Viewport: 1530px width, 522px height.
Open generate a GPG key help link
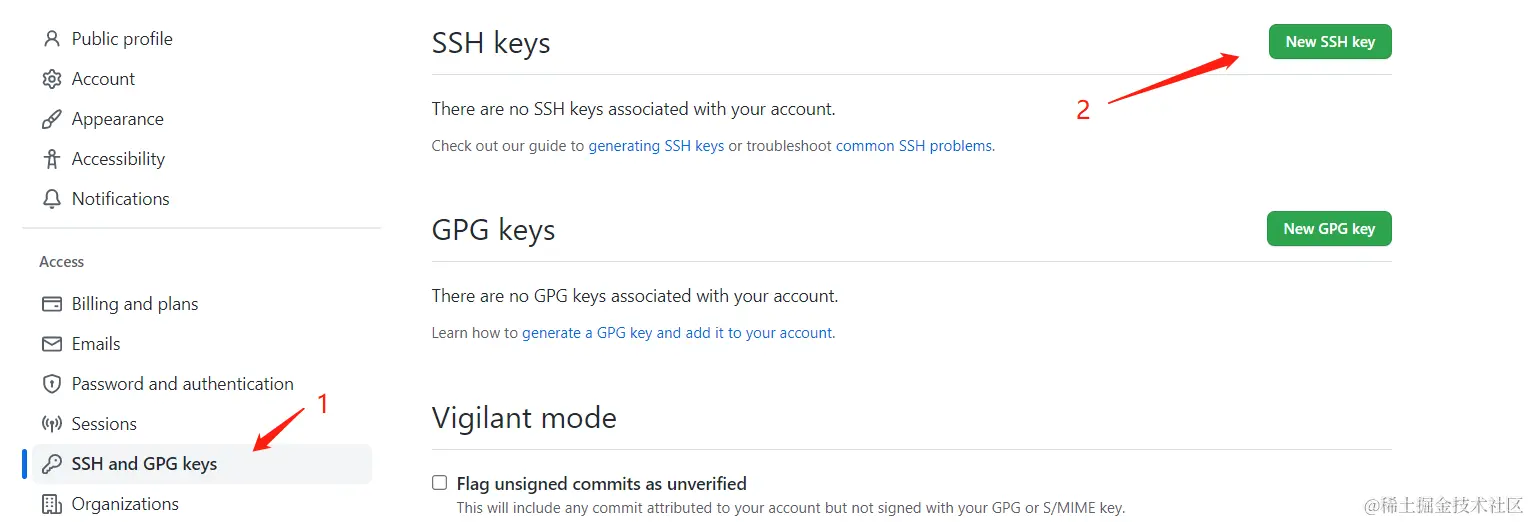(x=677, y=333)
